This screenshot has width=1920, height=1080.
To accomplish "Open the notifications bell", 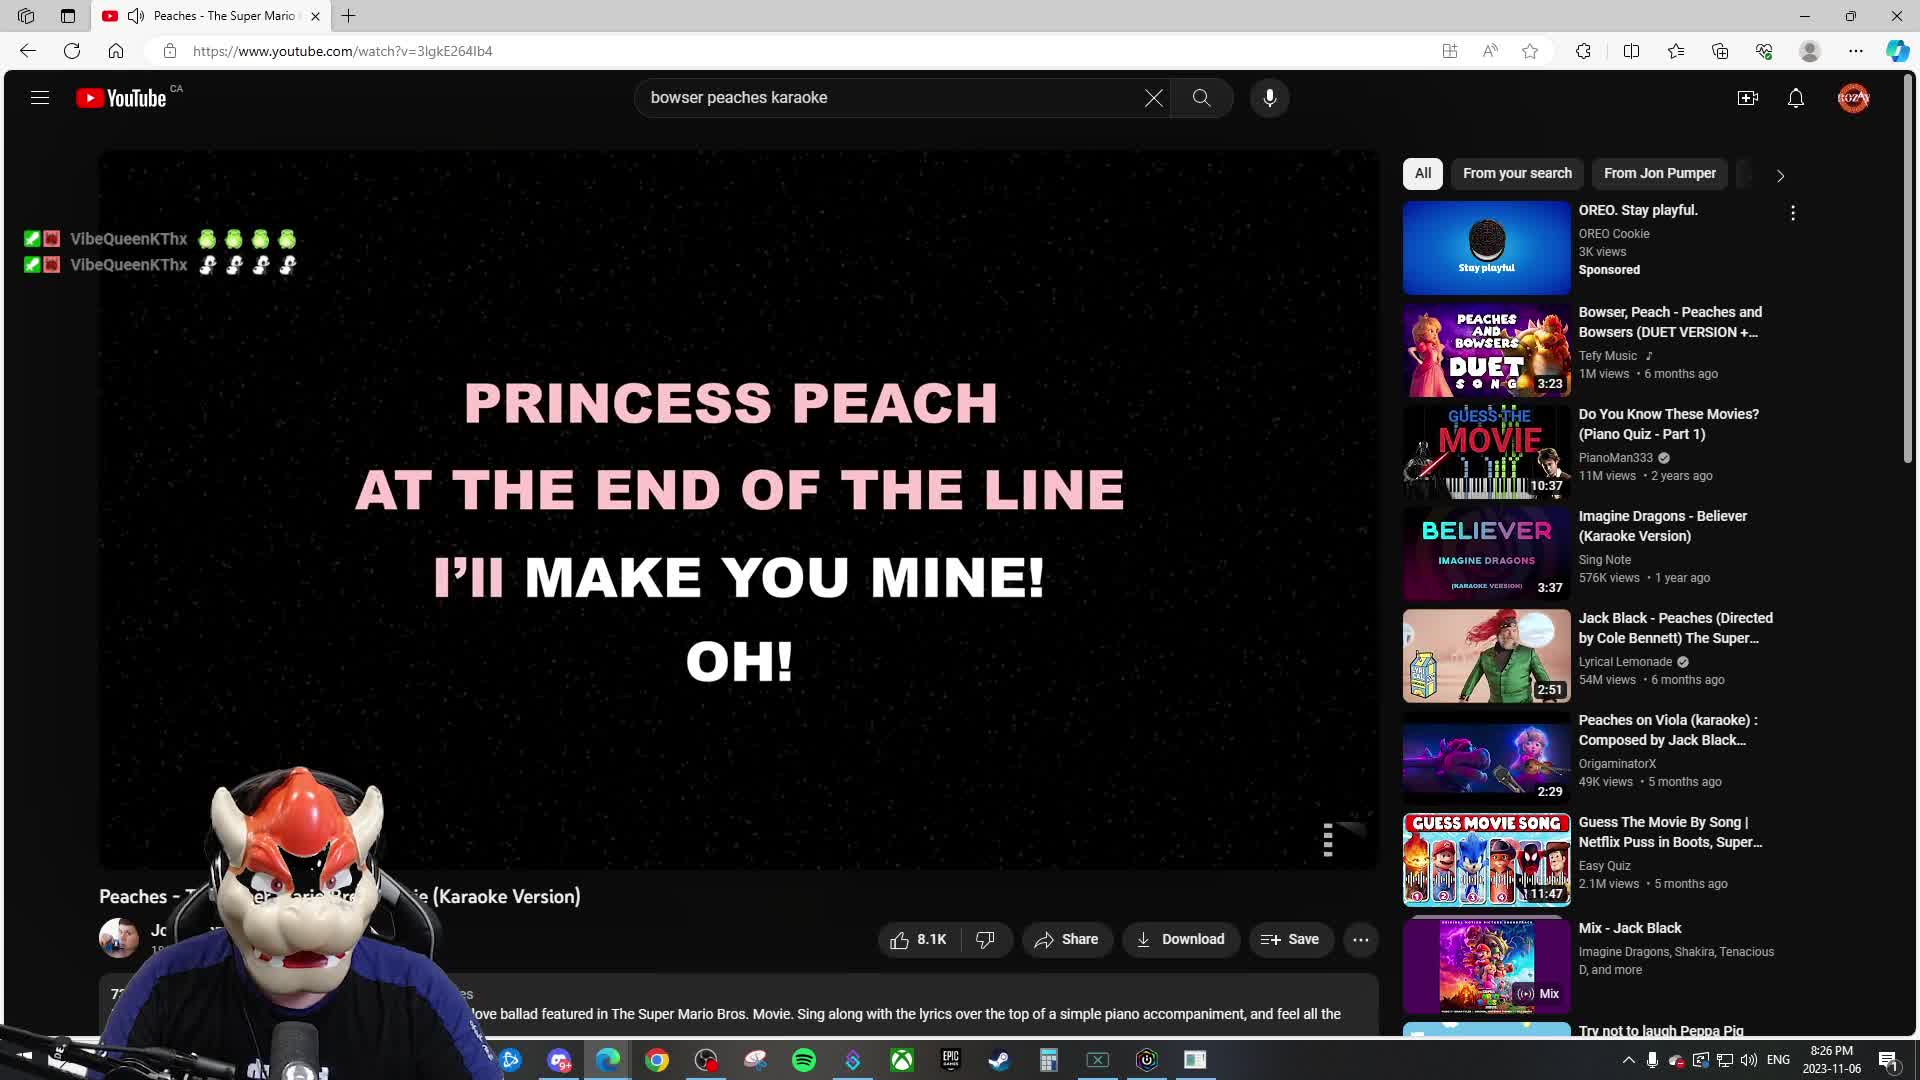I will 1796,98.
